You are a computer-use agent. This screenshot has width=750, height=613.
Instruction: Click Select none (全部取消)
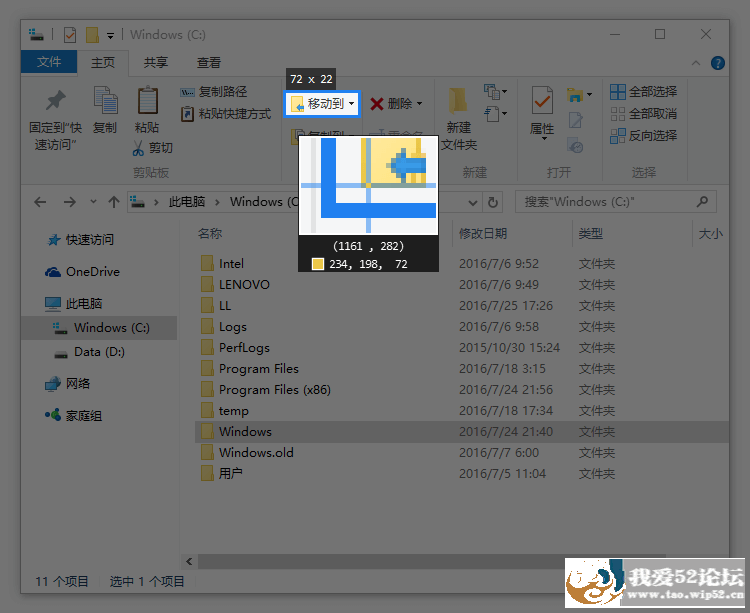tap(643, 114)
